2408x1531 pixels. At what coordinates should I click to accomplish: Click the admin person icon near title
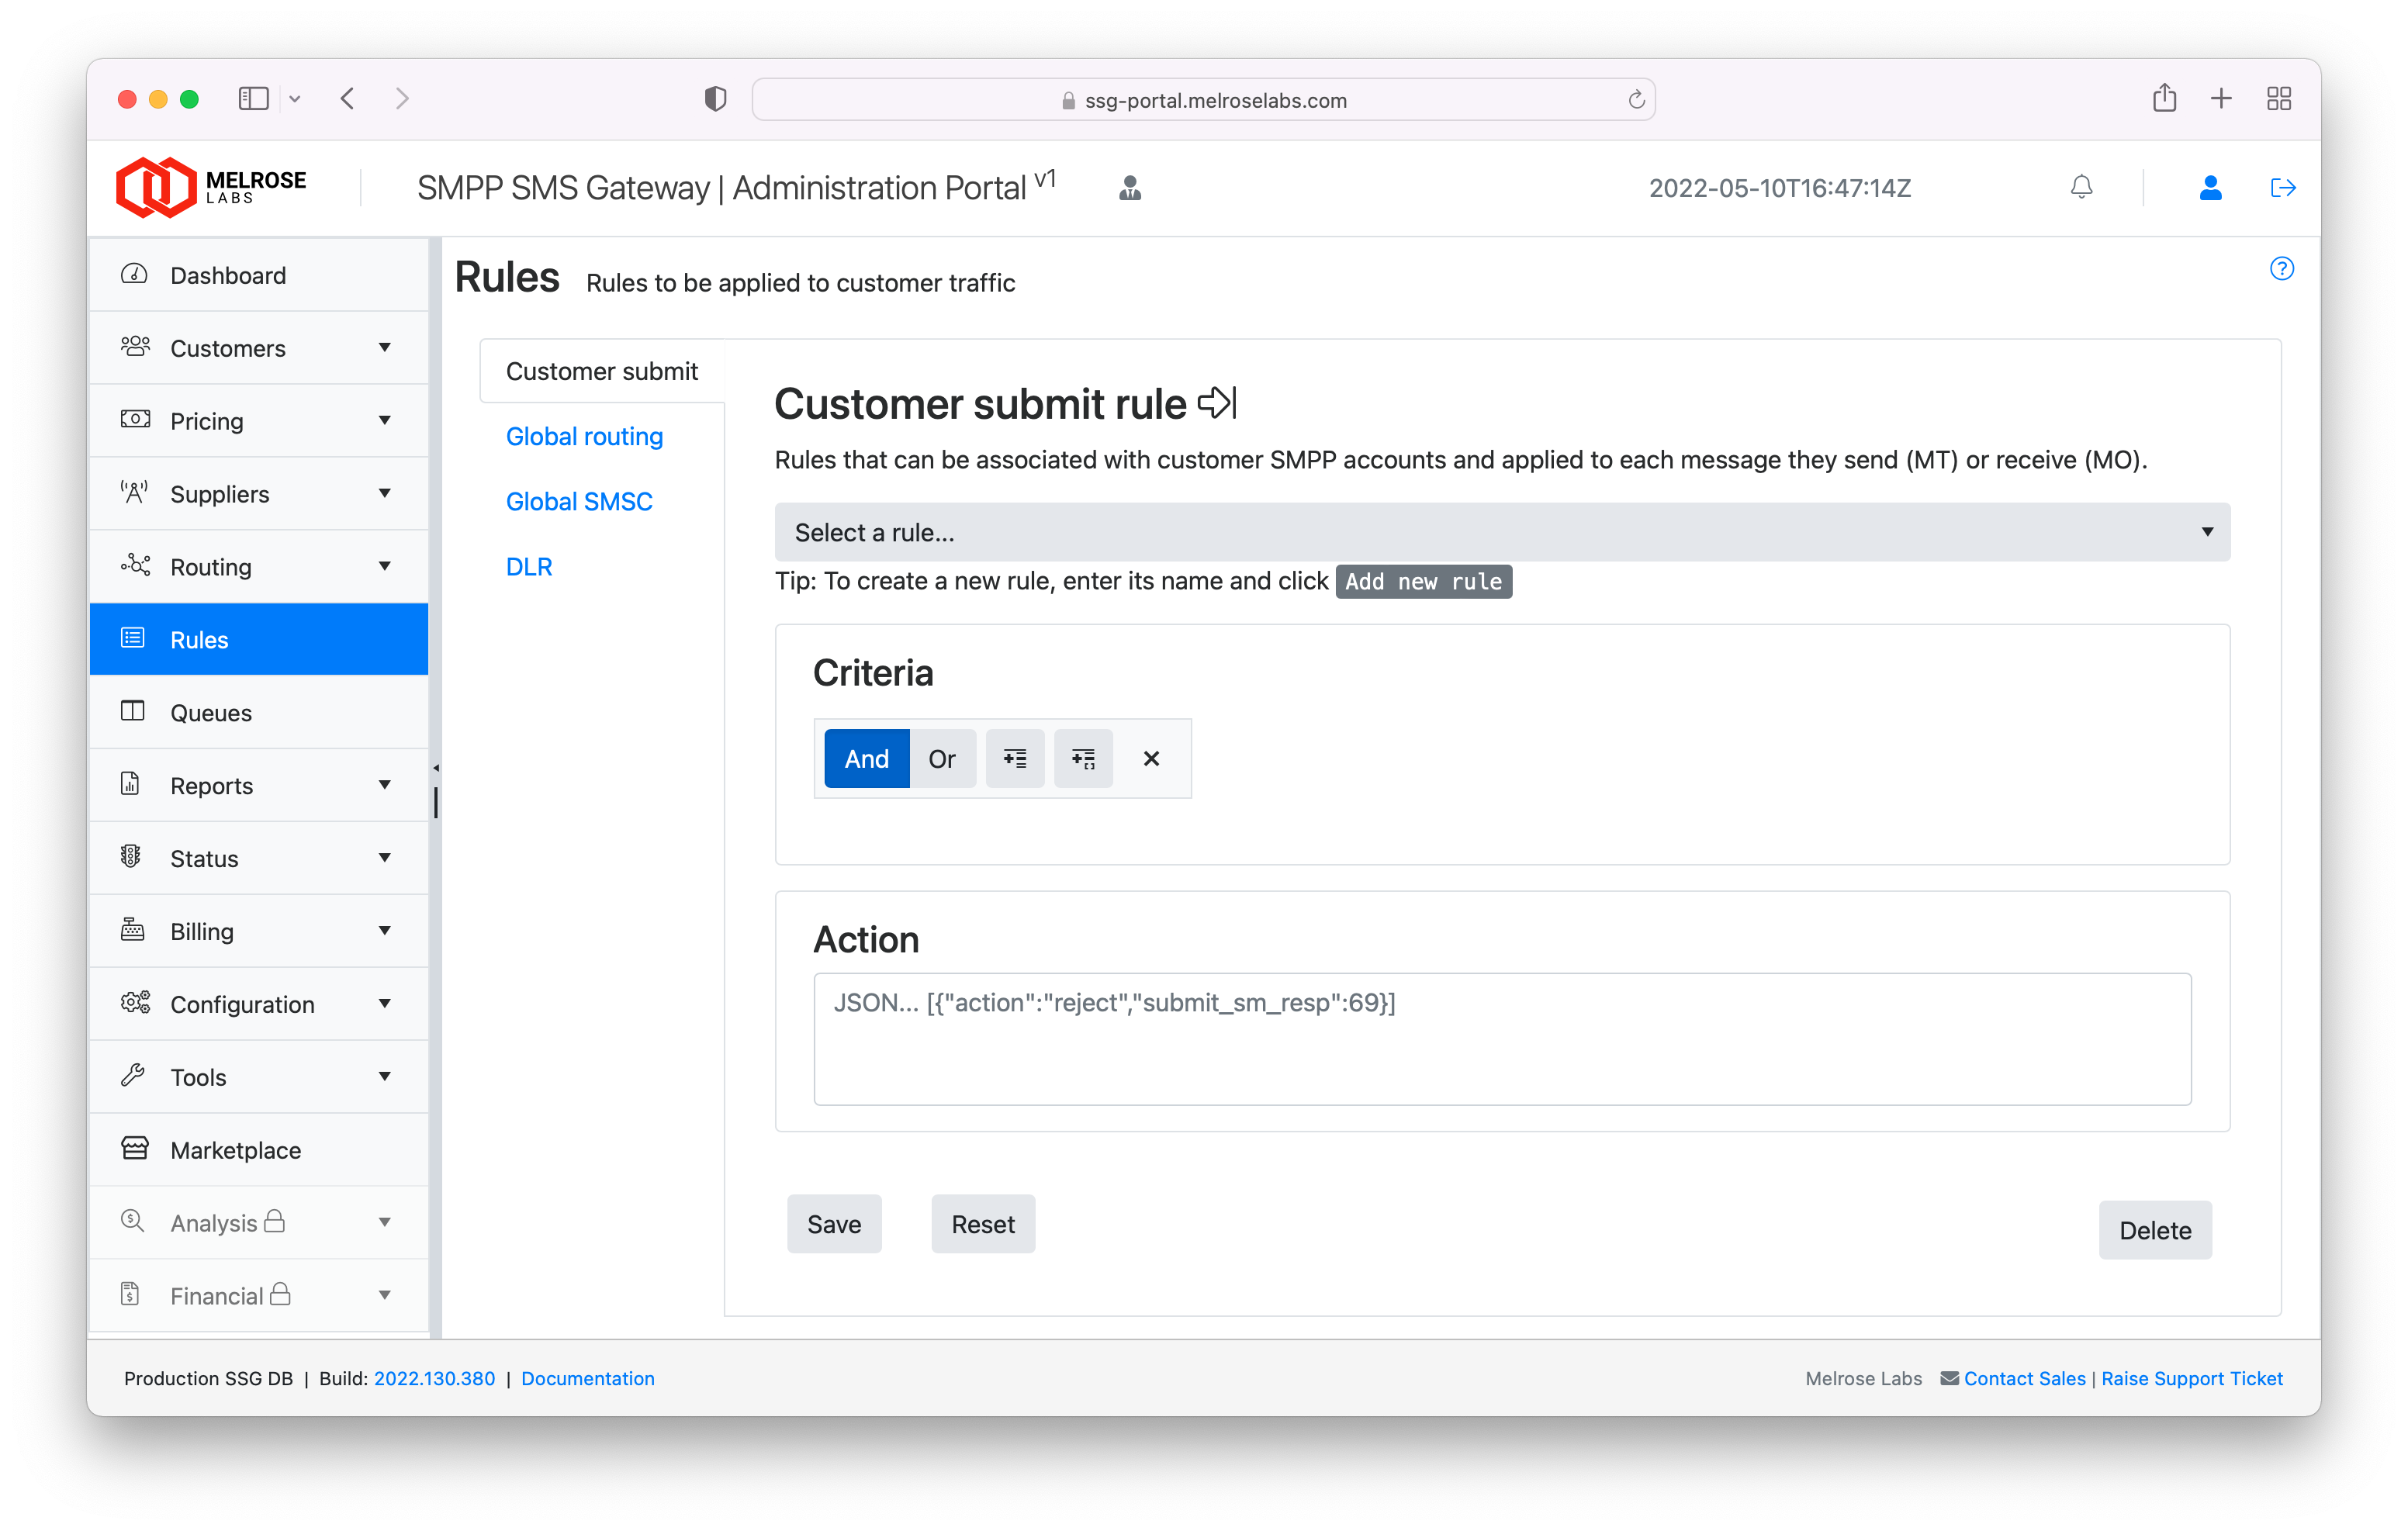pos(1130,188)
